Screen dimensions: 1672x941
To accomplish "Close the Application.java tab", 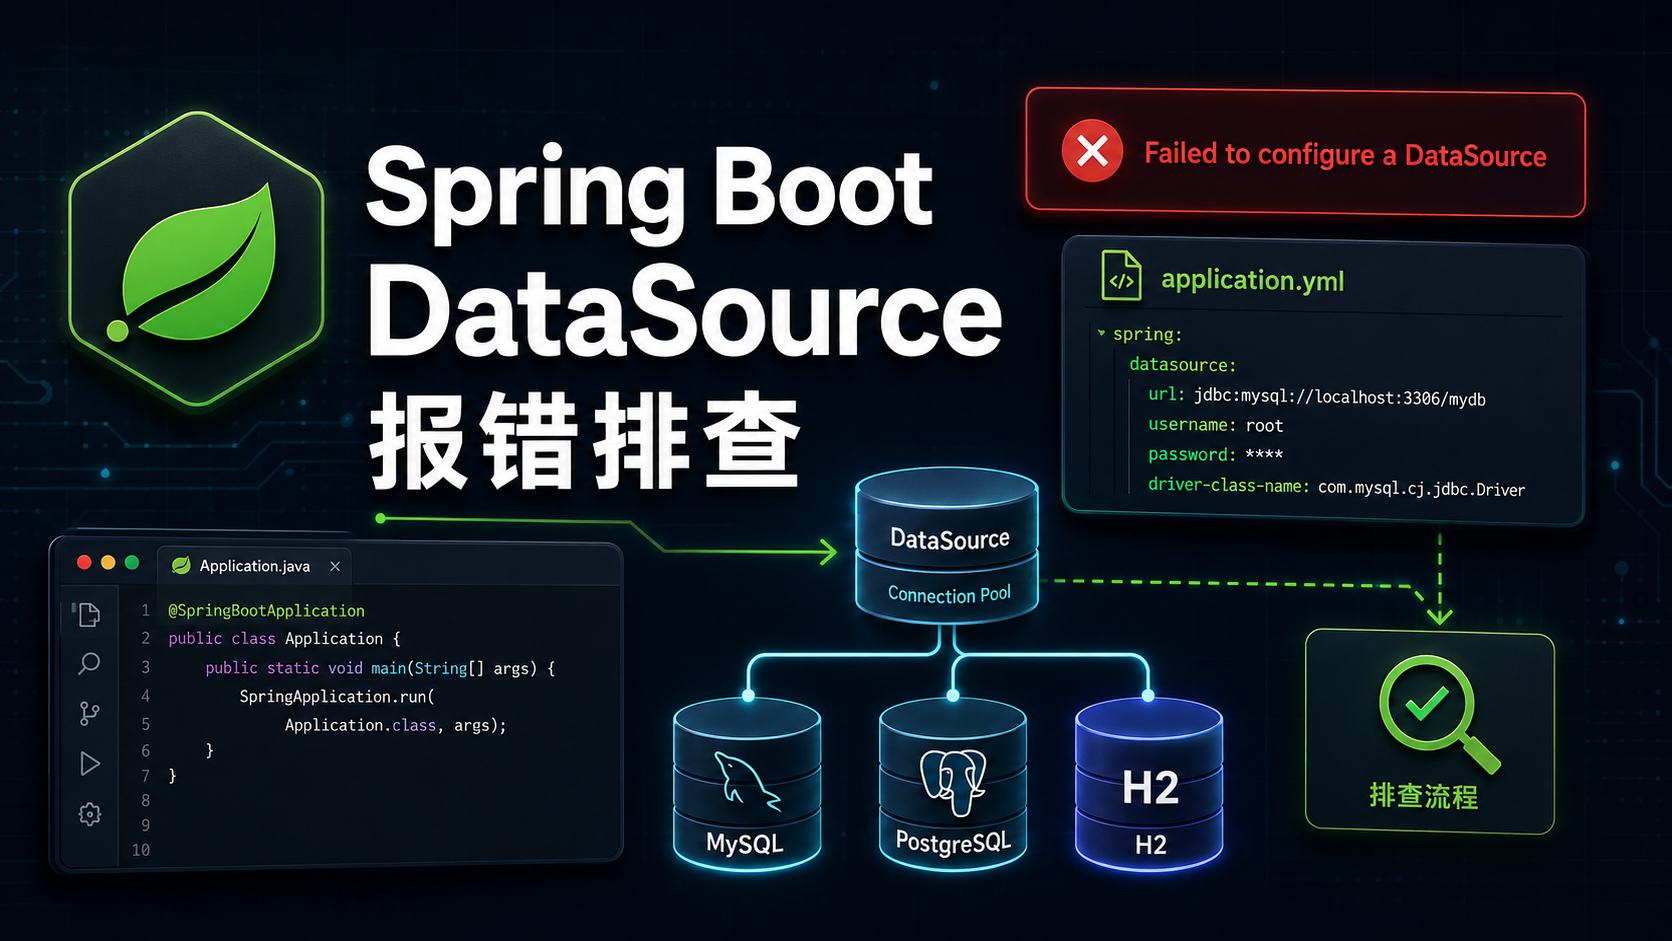I will (335, 566).
